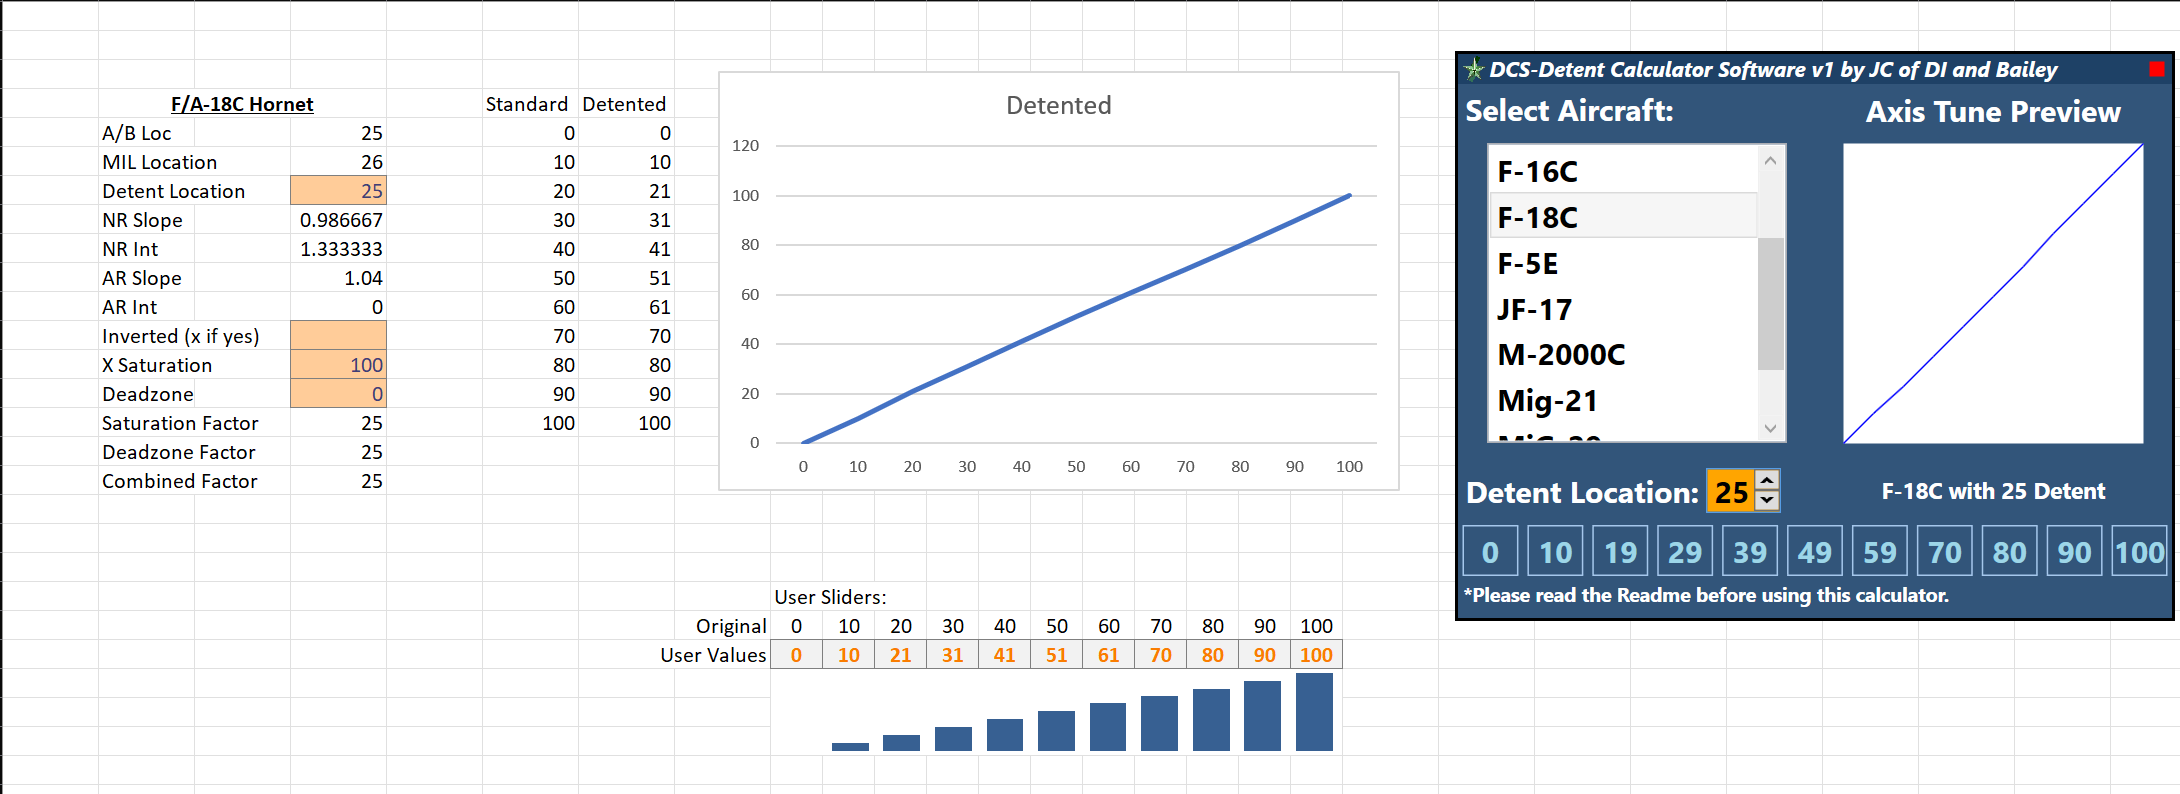This screenshot has height=794, width=2180.
Task: Click output value box 80 in calculator
Action: [x=2010, y=551]
